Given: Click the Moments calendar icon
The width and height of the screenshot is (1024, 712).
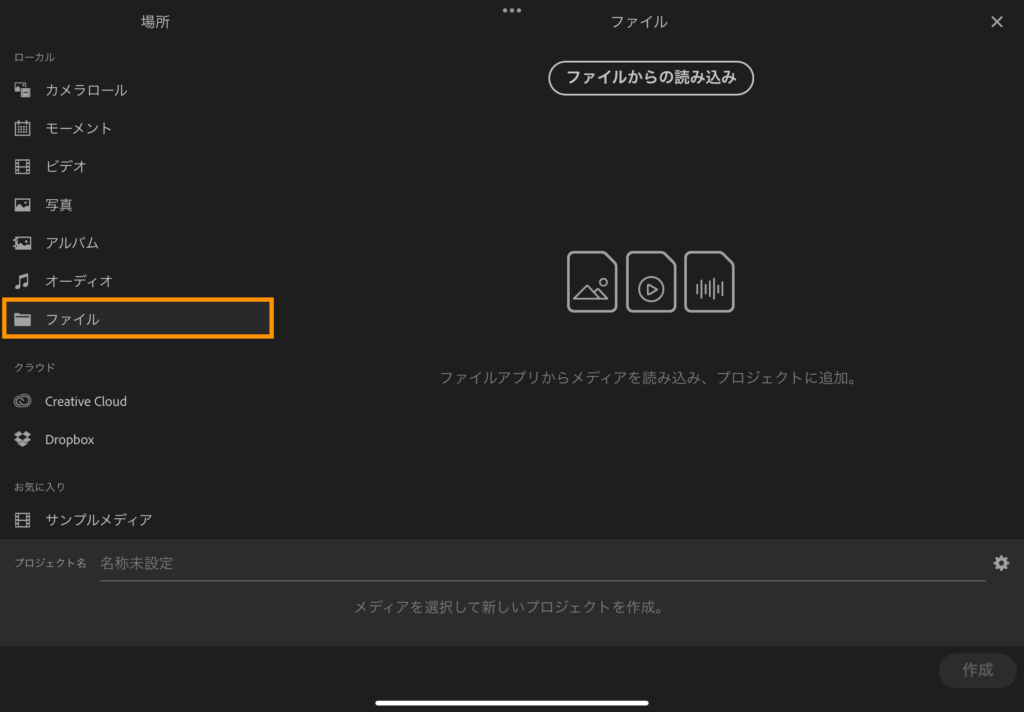Looking at the screenshot, I should tap(23, 128).
